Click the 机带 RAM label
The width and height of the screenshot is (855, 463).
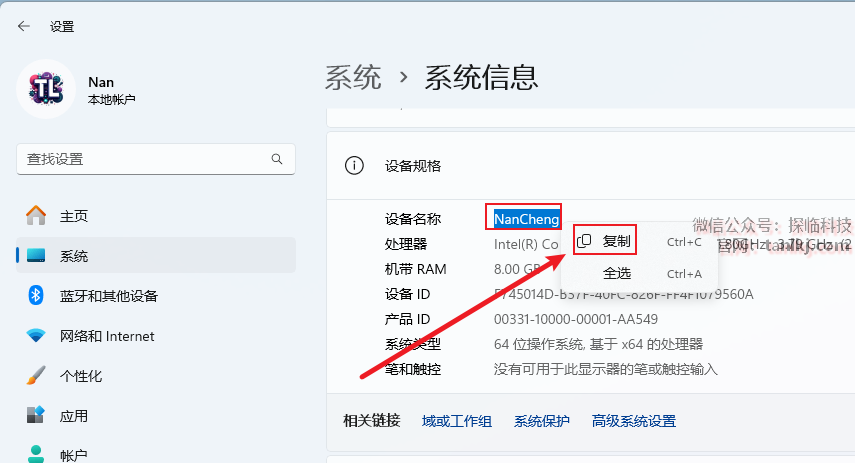[x=416, y=269]
